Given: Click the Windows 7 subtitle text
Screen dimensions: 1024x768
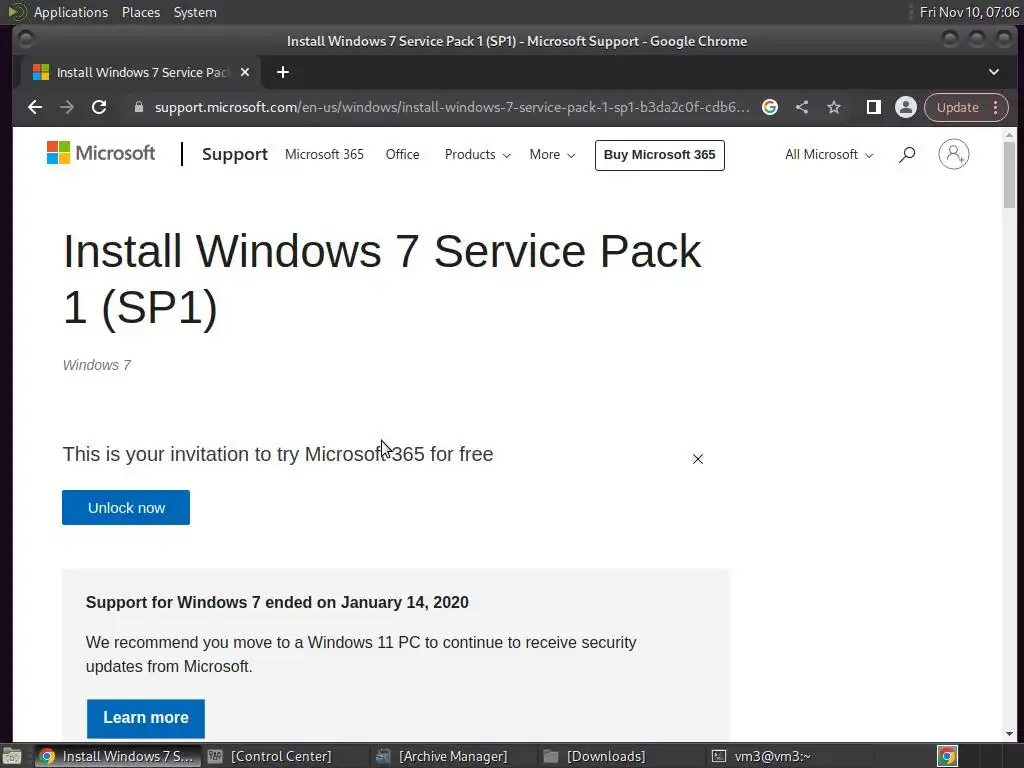Looking at the screenshot, I should click(x=97, y=365).
